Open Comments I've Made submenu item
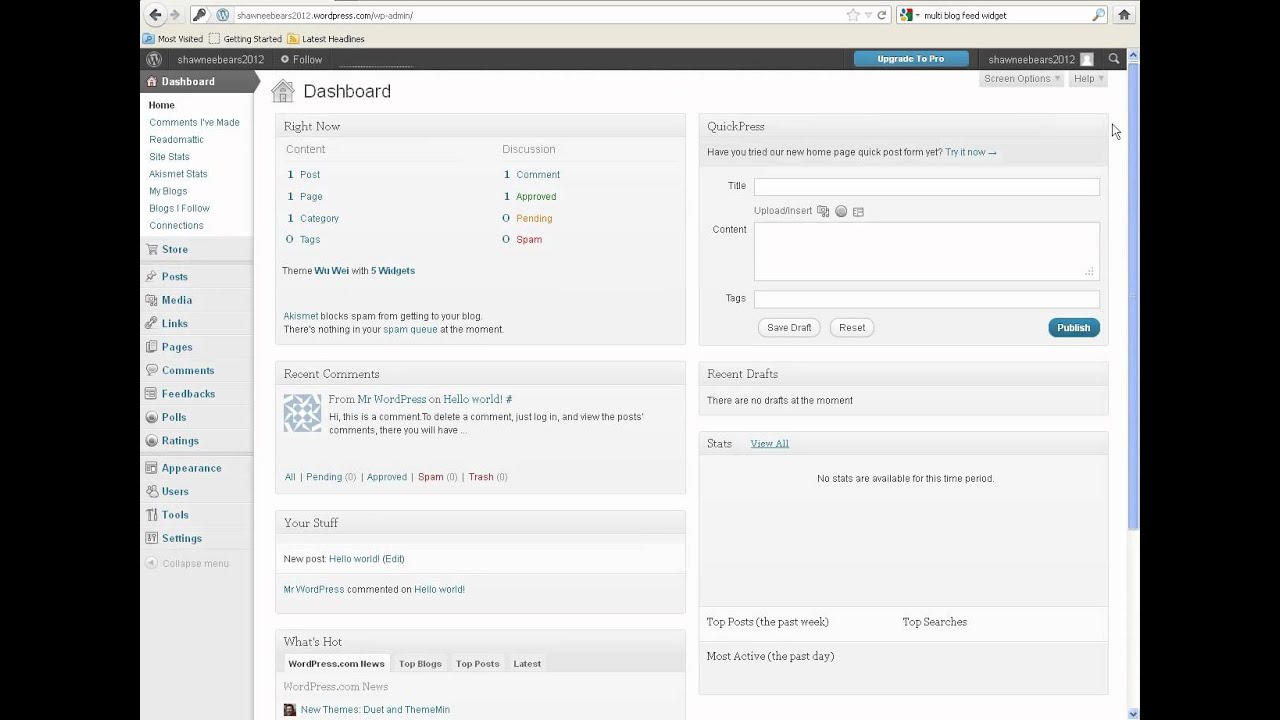This screenshot has height=720, width=1280. pos(194,122)
